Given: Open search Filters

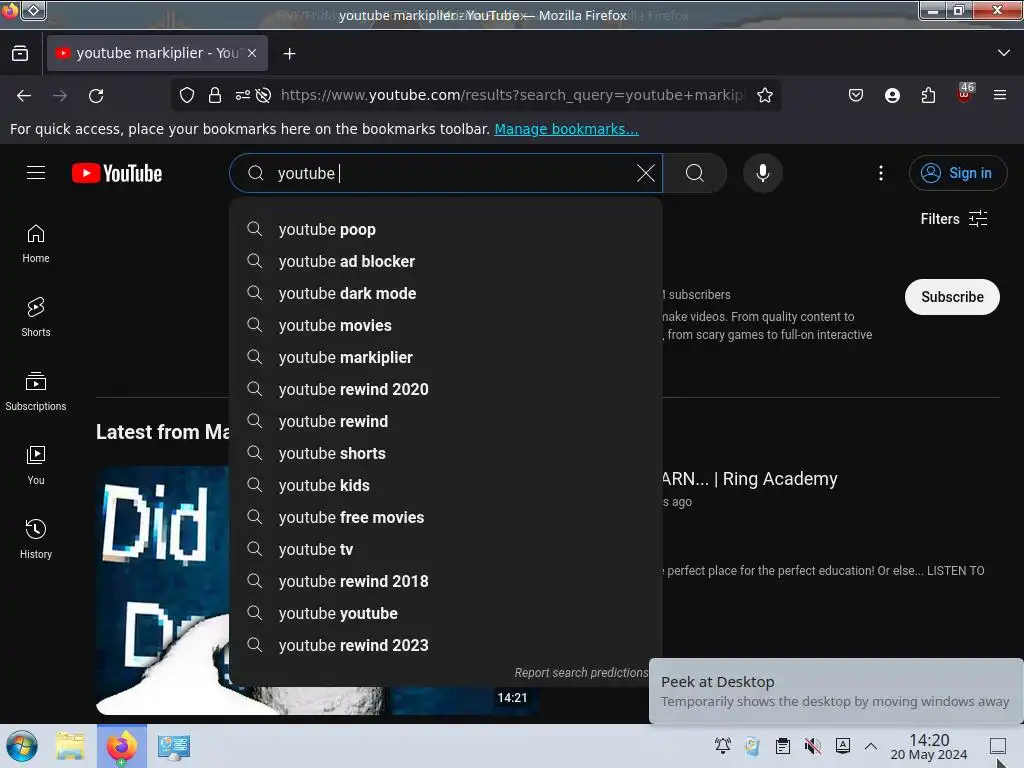Looking at the screenshot, I should 953,219.
